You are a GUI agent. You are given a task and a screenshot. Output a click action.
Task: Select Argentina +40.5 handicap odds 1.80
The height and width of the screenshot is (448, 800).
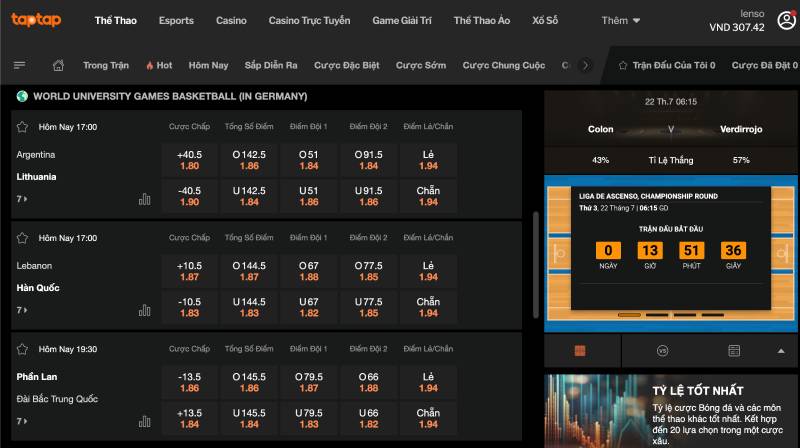click(x=188, y=160)
